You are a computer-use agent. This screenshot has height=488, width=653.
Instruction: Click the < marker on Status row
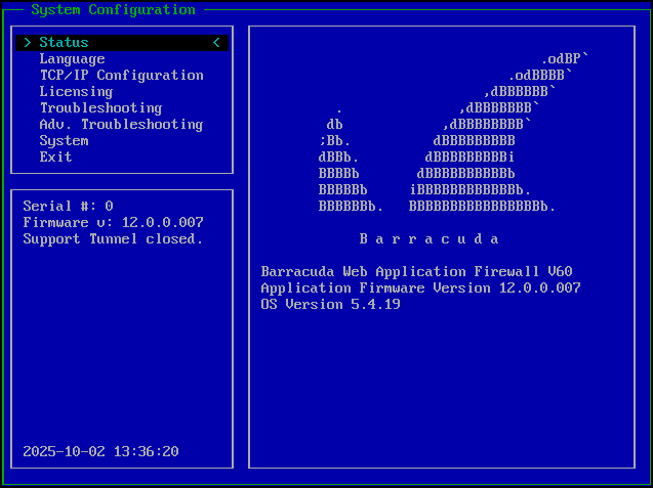coord(216,43)
